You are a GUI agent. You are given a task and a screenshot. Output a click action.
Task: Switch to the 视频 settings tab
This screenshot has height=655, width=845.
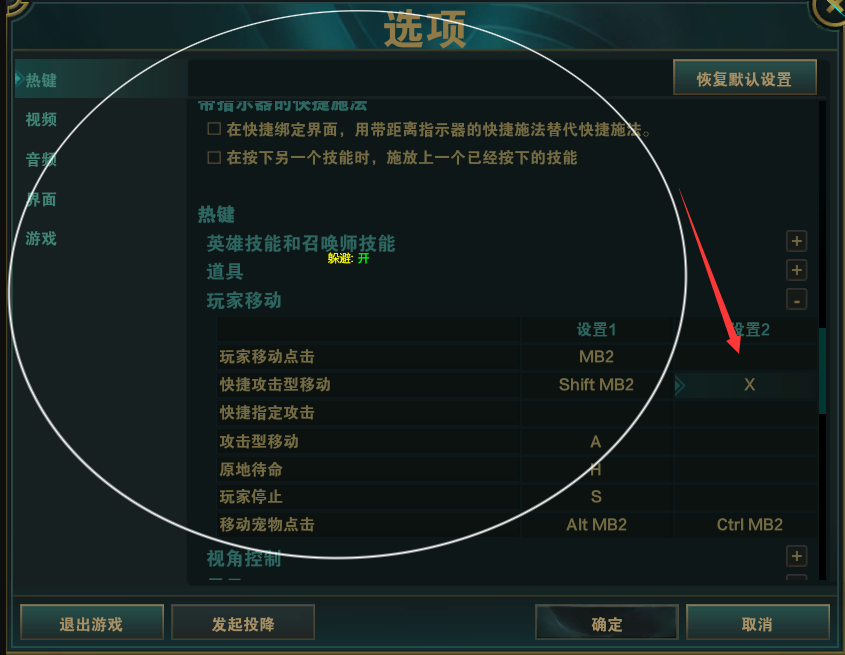[x=41, y=119]
